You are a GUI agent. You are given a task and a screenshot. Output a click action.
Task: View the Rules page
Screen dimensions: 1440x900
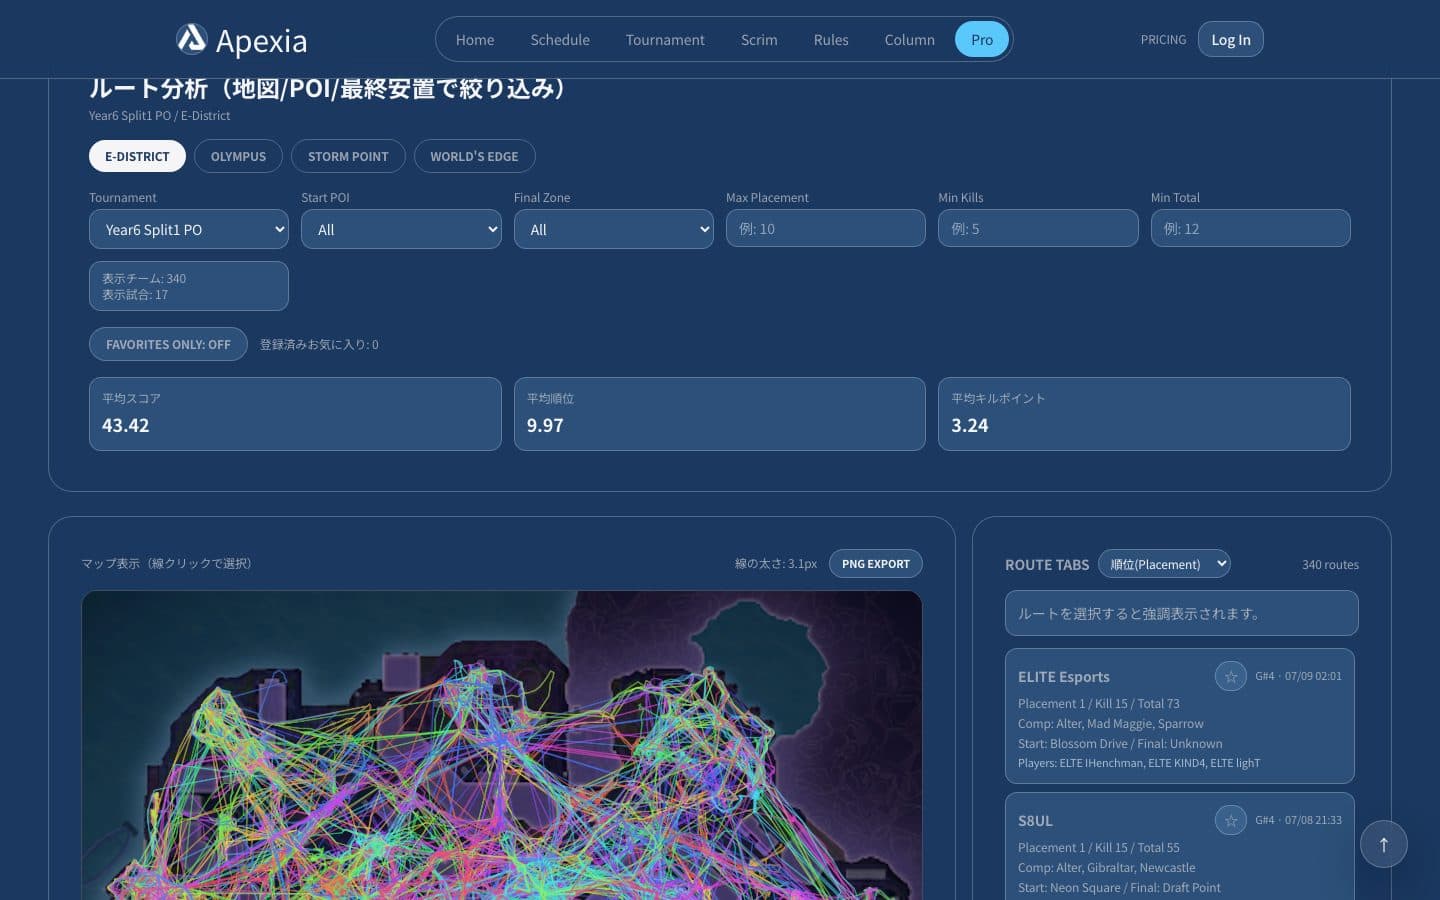[831, 40]
